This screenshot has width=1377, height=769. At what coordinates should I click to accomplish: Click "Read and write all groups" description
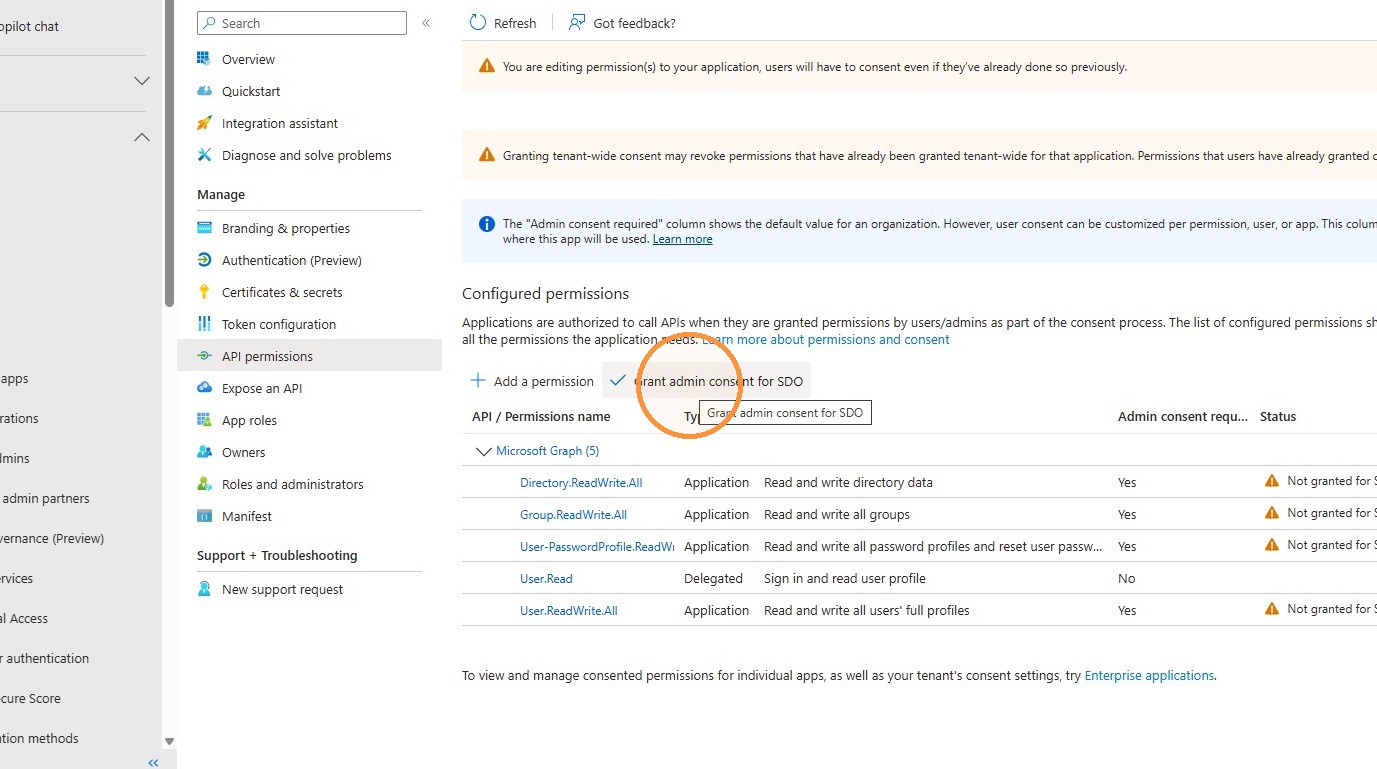[837, 515]
